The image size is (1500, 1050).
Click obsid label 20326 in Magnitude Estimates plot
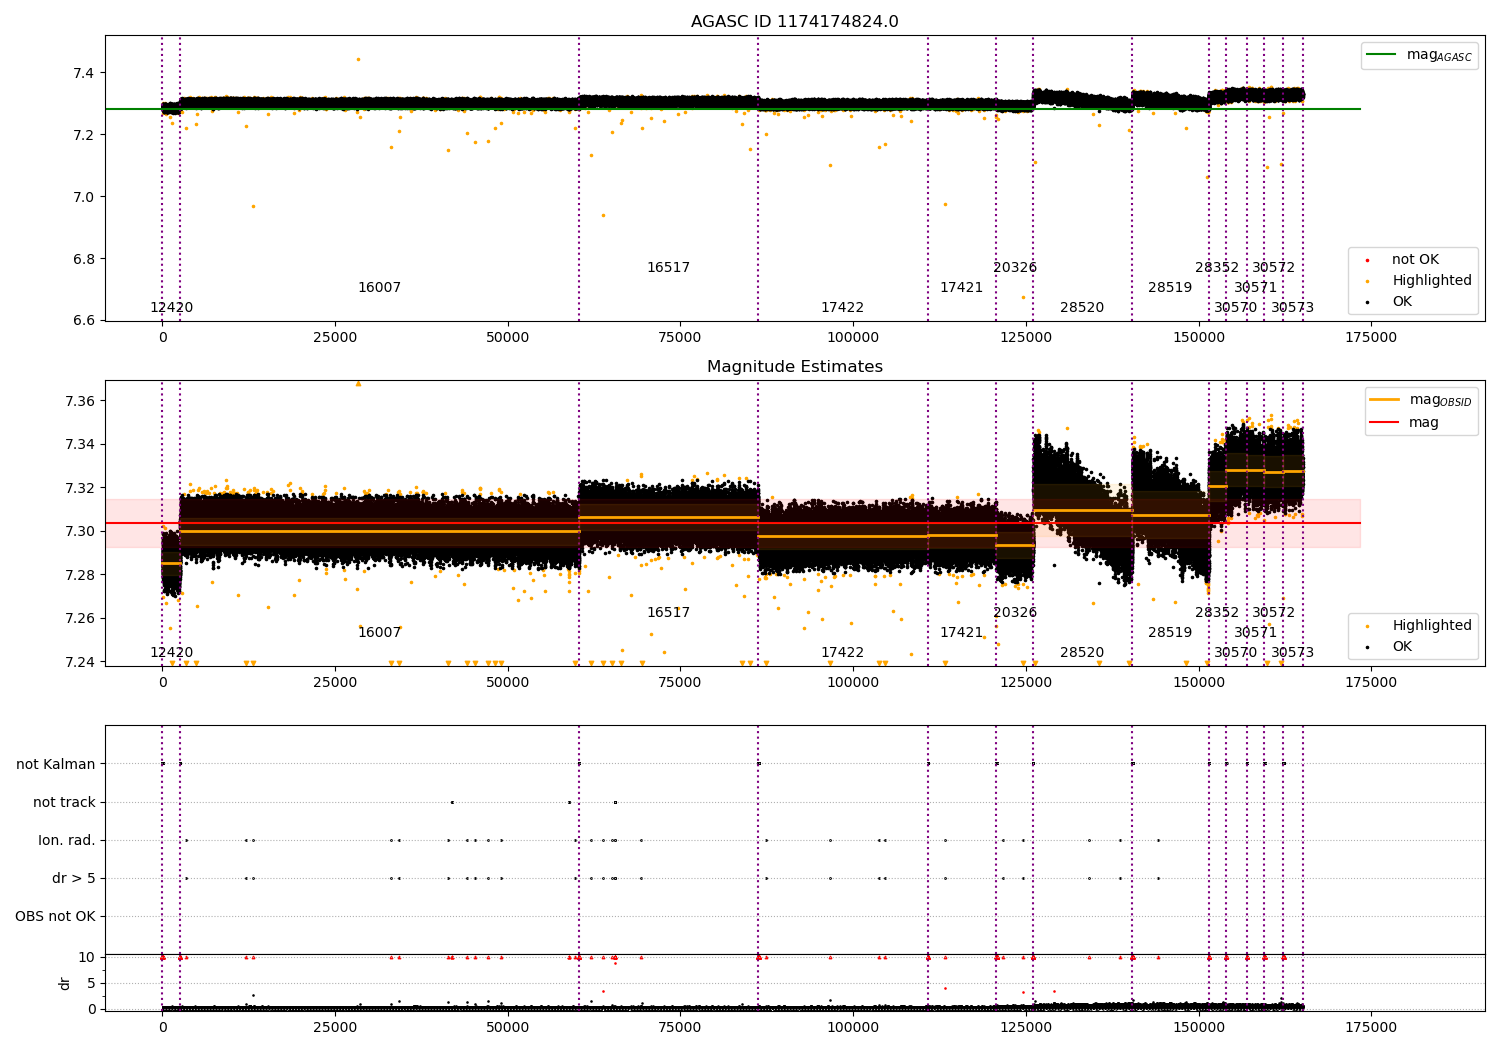(1015, 613)
